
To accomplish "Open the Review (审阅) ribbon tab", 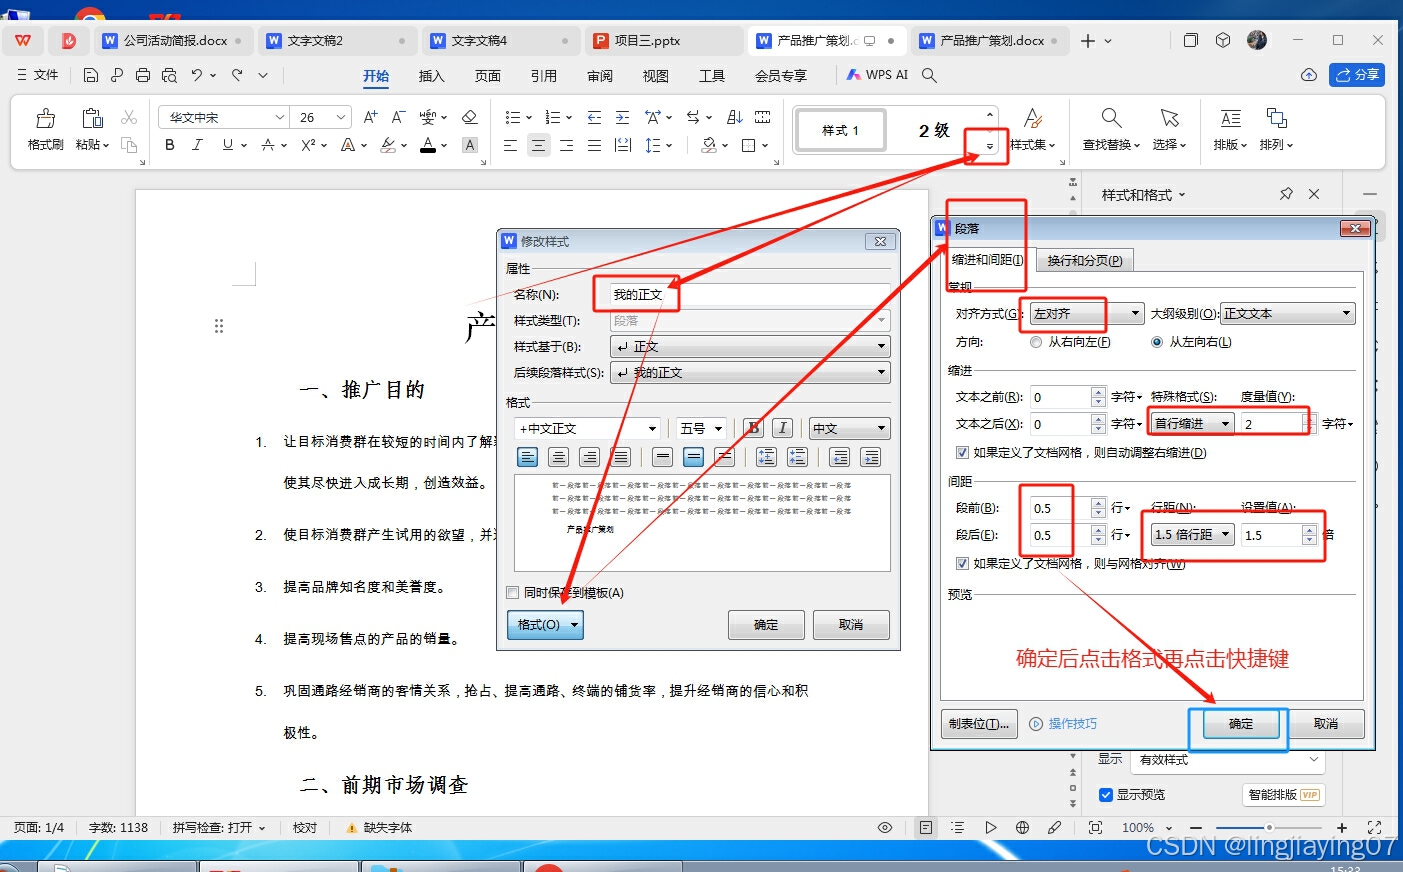I will click(x=599, y=76).
